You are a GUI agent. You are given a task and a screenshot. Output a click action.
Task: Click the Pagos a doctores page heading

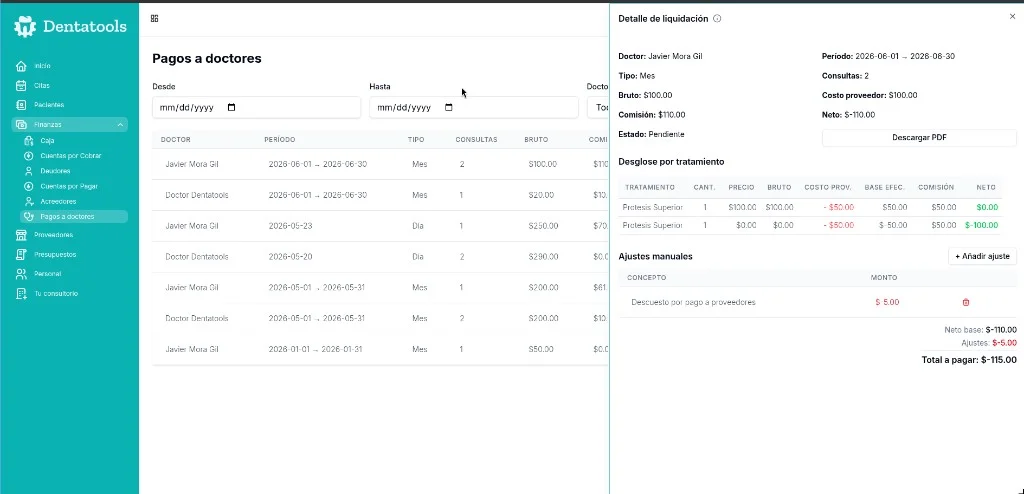point(206,59)
